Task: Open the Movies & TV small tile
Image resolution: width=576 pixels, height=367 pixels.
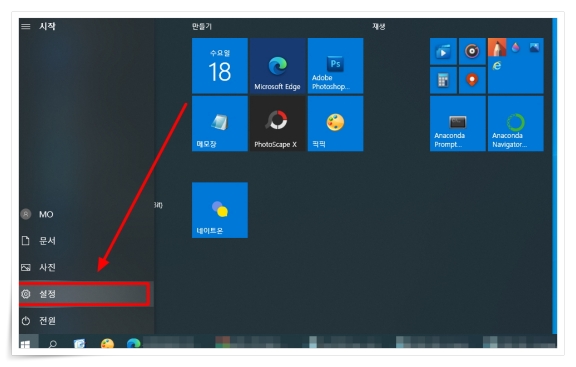Action: point(443,51)
